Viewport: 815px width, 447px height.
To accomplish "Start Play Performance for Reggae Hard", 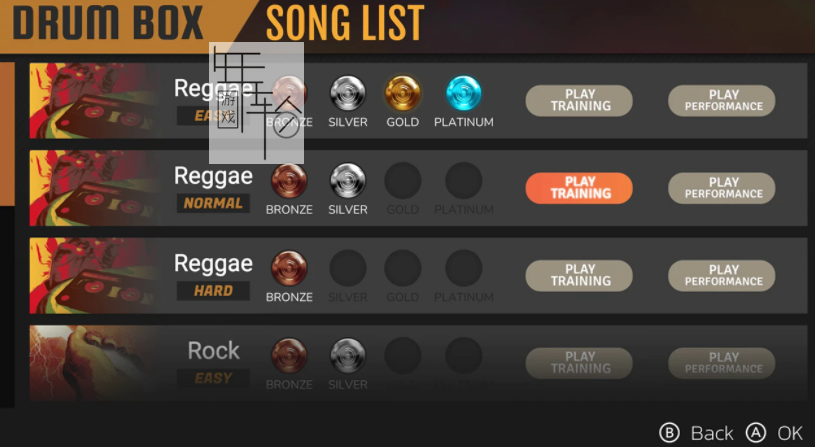I will click(x=721, y=275).
